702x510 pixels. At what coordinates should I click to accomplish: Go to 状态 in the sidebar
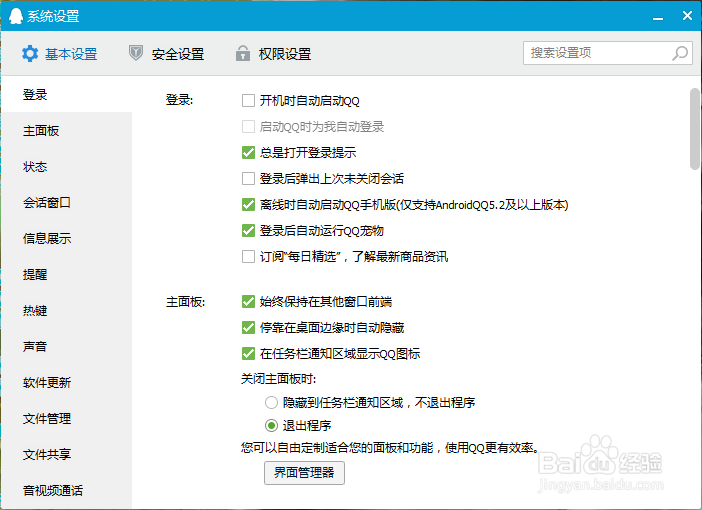coord(66,167)
